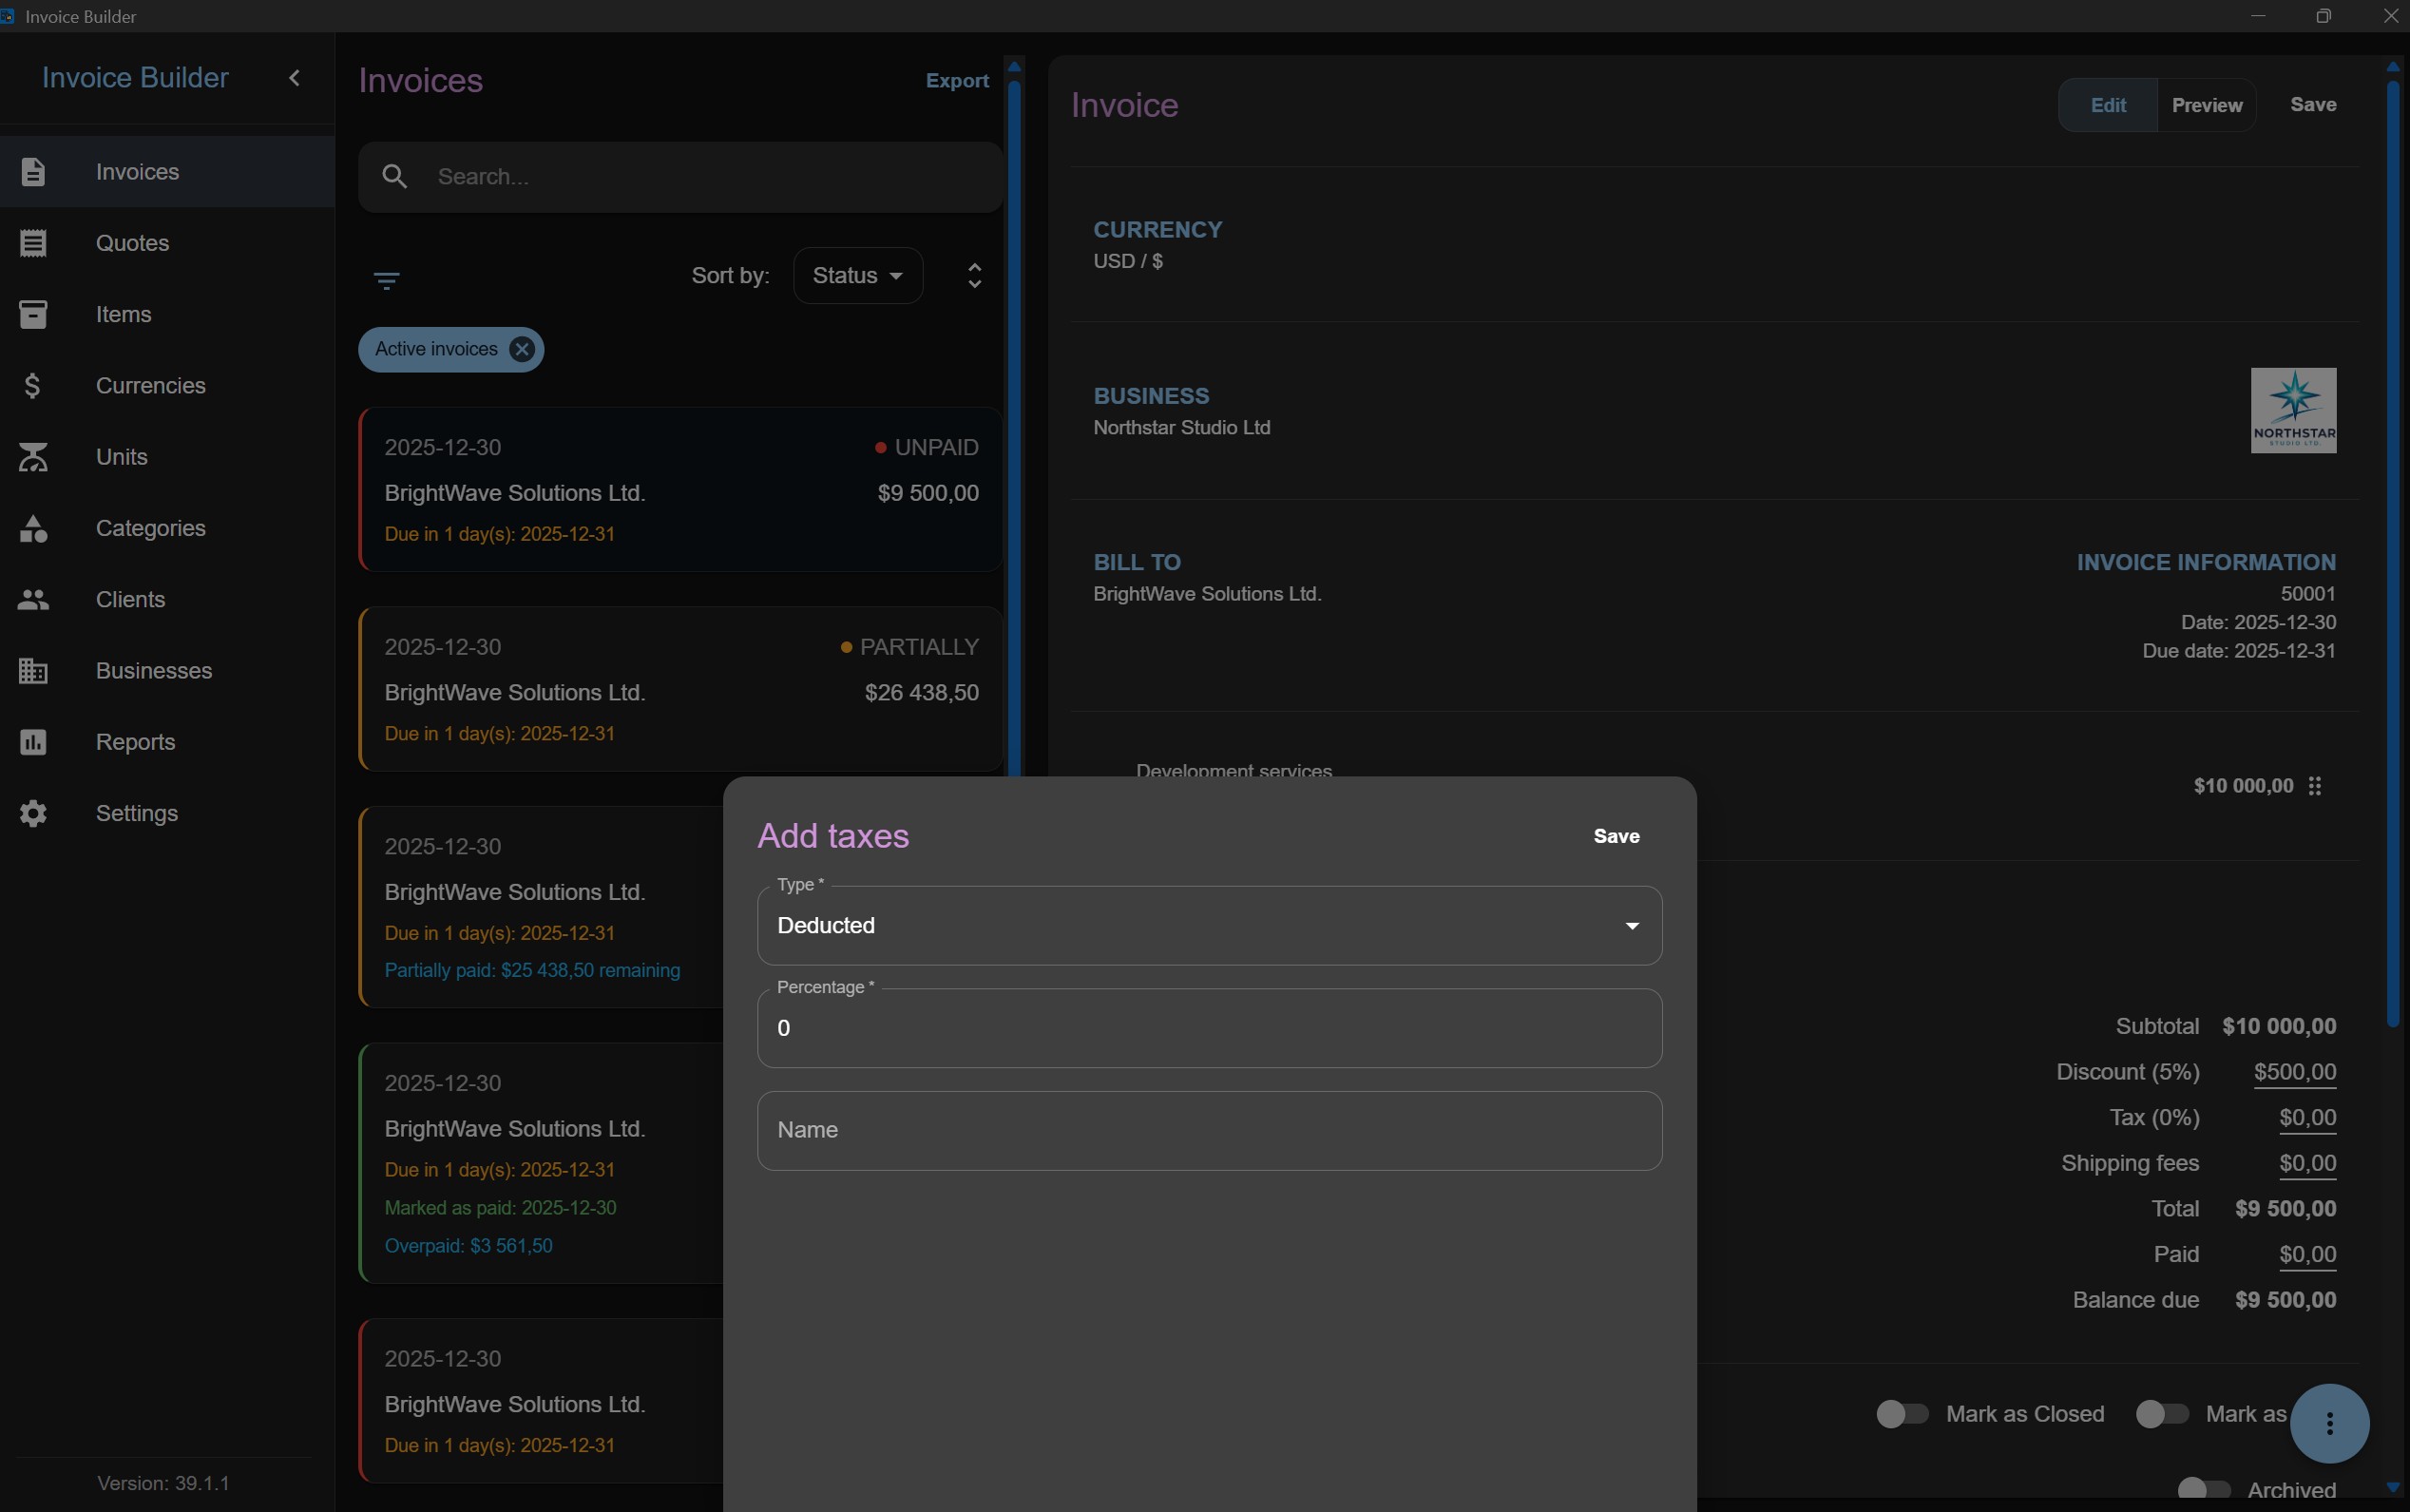Click the invoice detail scrollbar

click(x=2393, y=553)
